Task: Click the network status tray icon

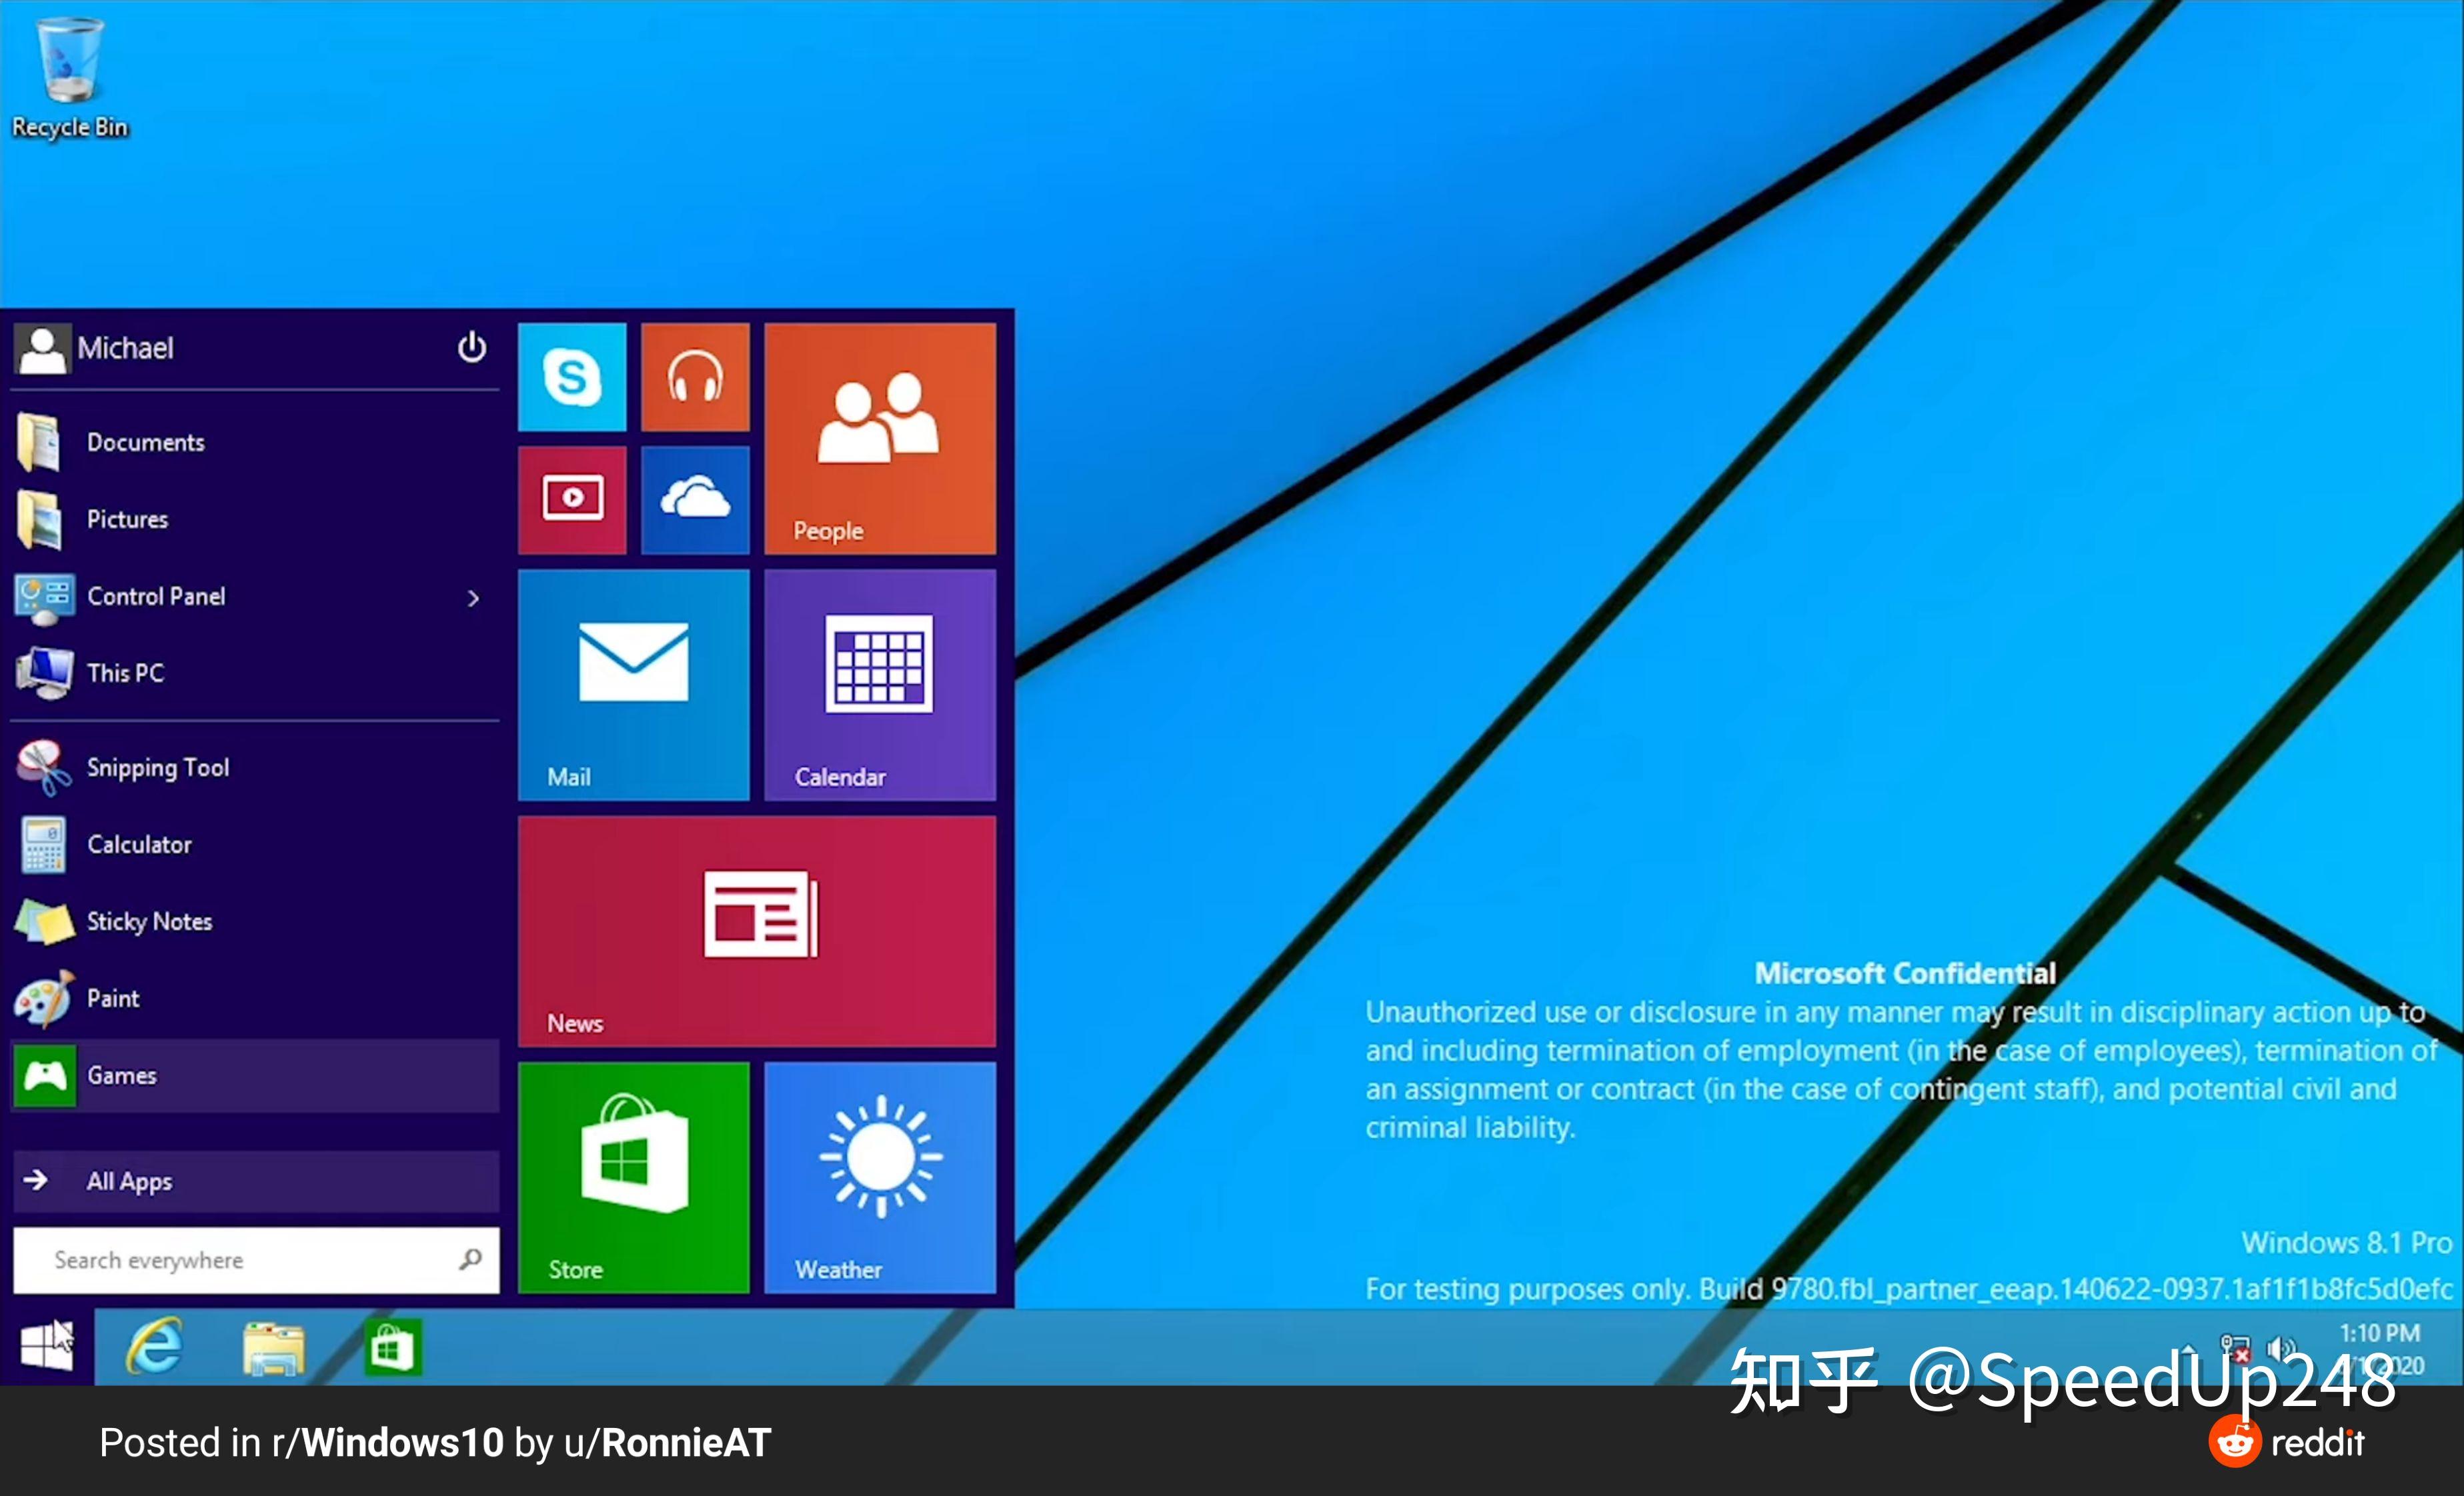Action: (x=2234, y=1349)
